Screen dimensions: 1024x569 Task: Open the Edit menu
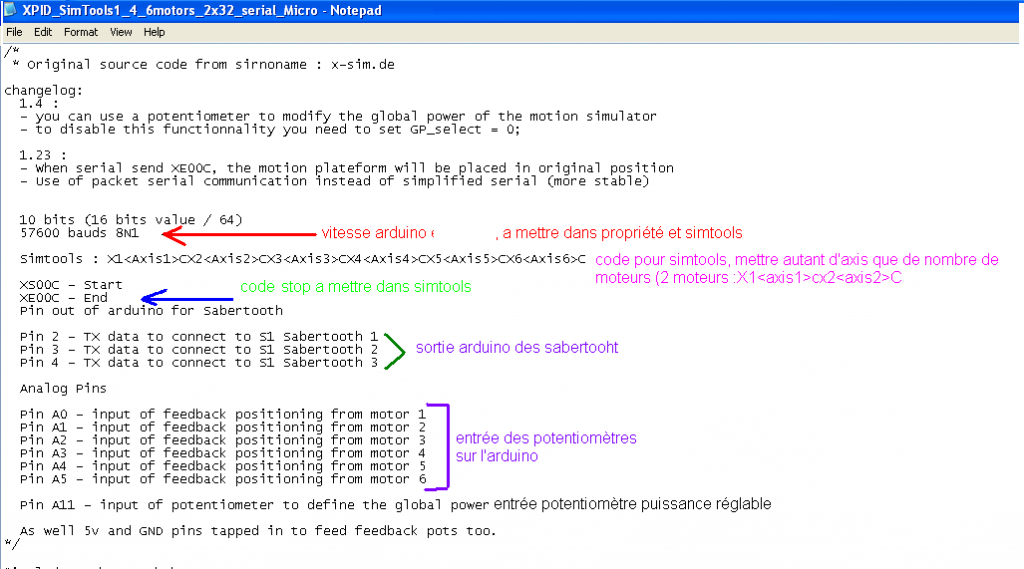(42, 32)
